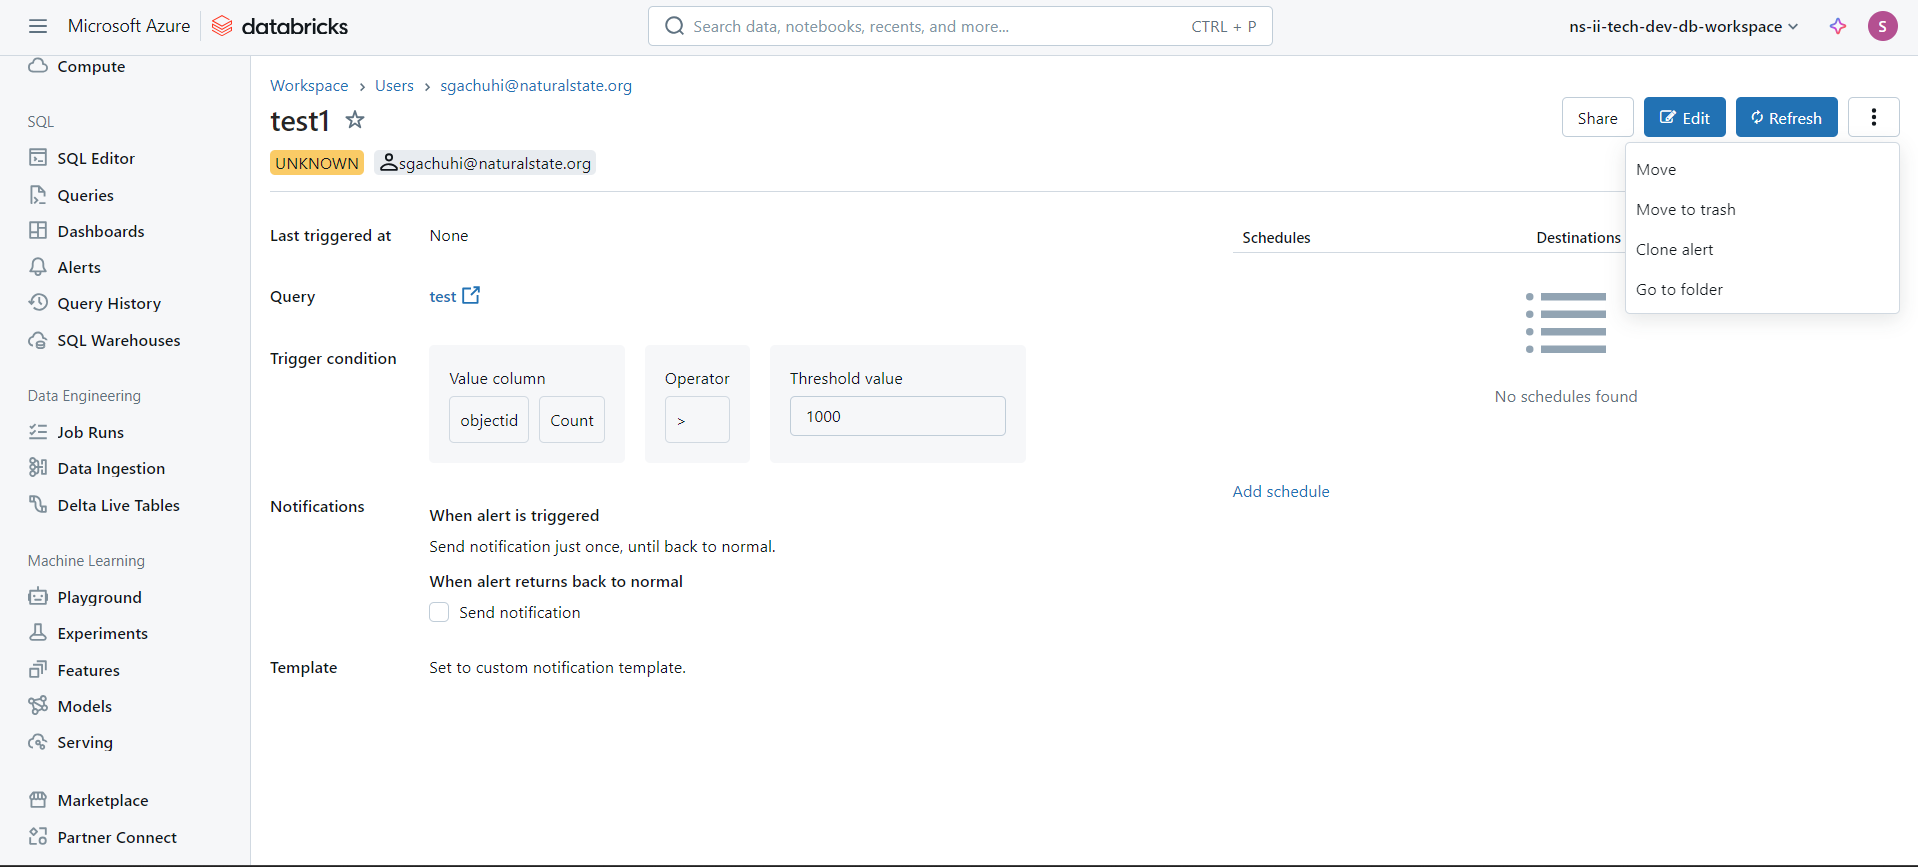The height and width of the screenshot is (867, 1918).
Task: Open the kebab more options menu
Action: [x=1874, y=117]
